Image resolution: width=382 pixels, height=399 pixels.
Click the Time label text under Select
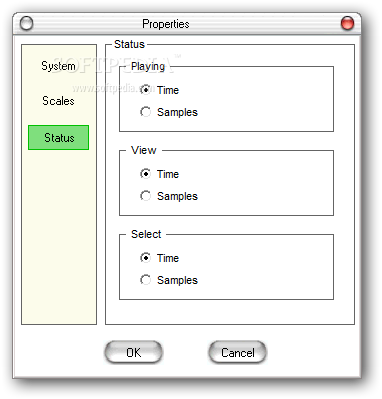click(168, 258)
